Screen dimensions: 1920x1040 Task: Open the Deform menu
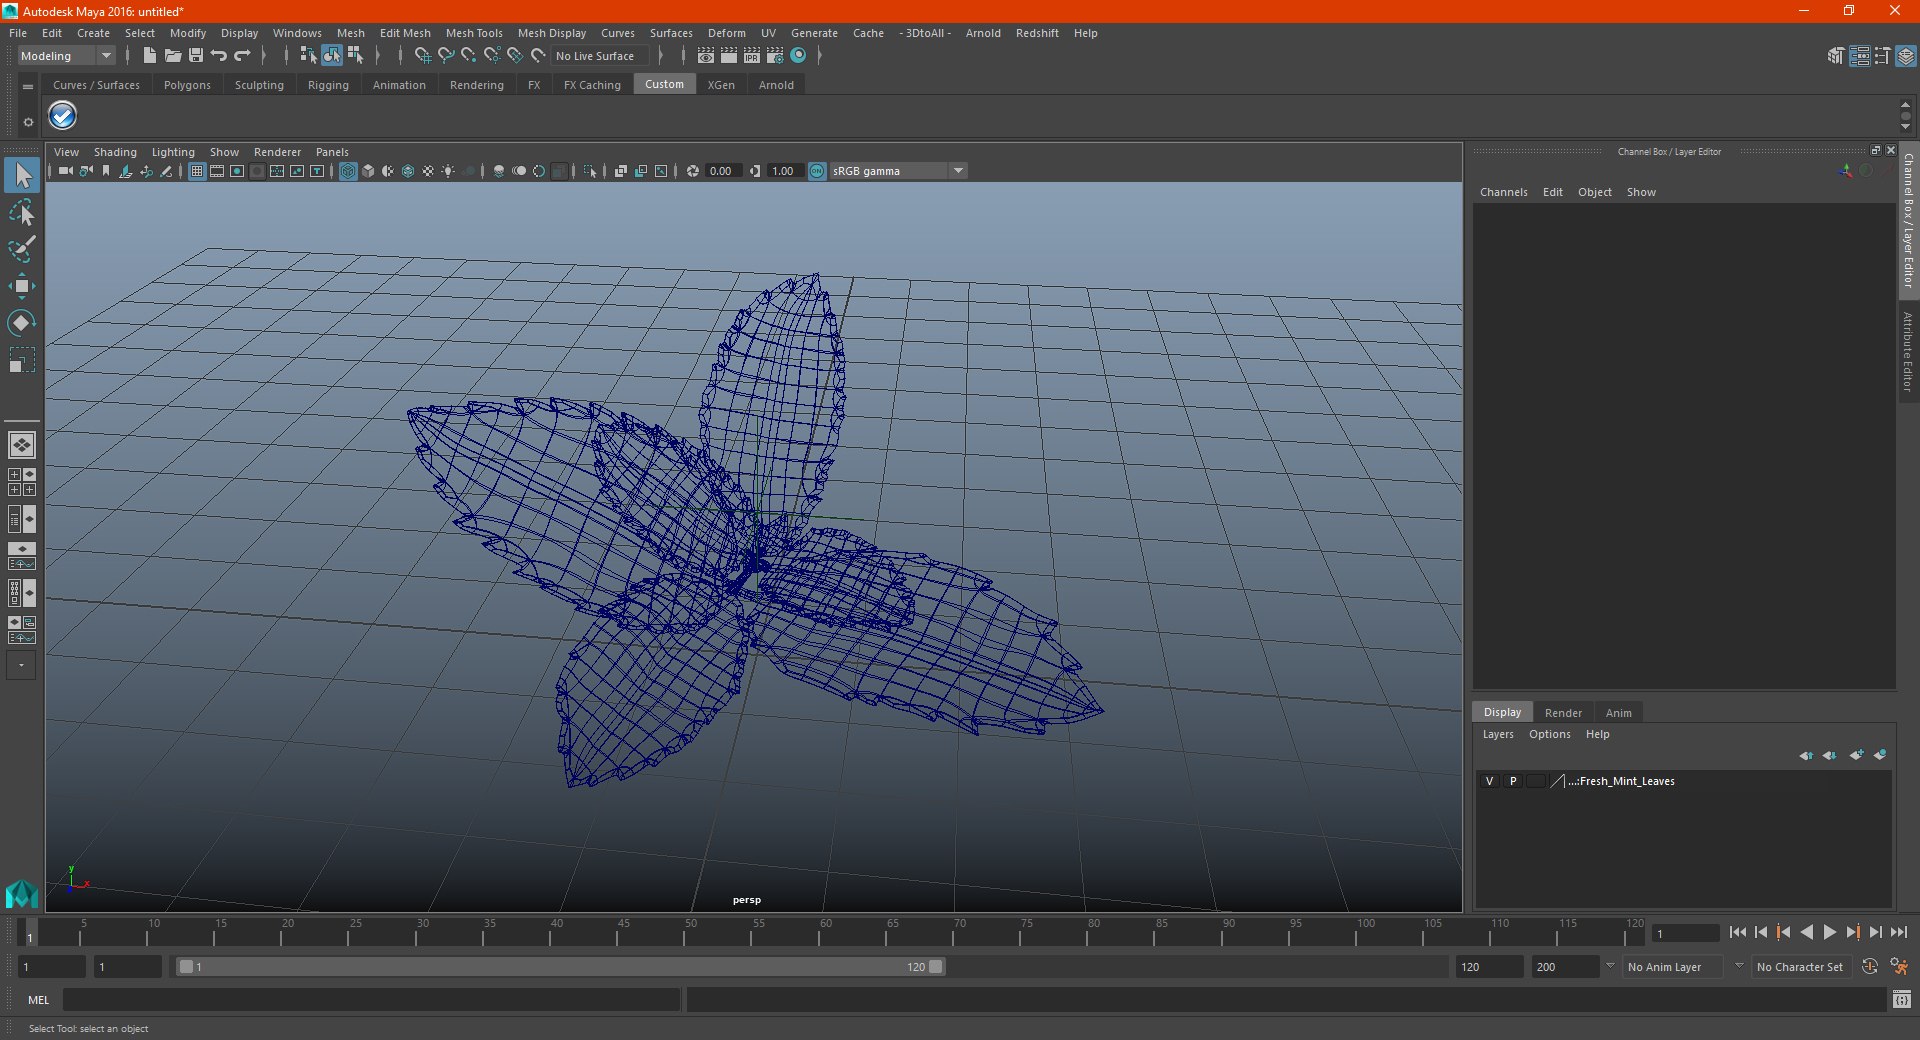pos(727,33)
